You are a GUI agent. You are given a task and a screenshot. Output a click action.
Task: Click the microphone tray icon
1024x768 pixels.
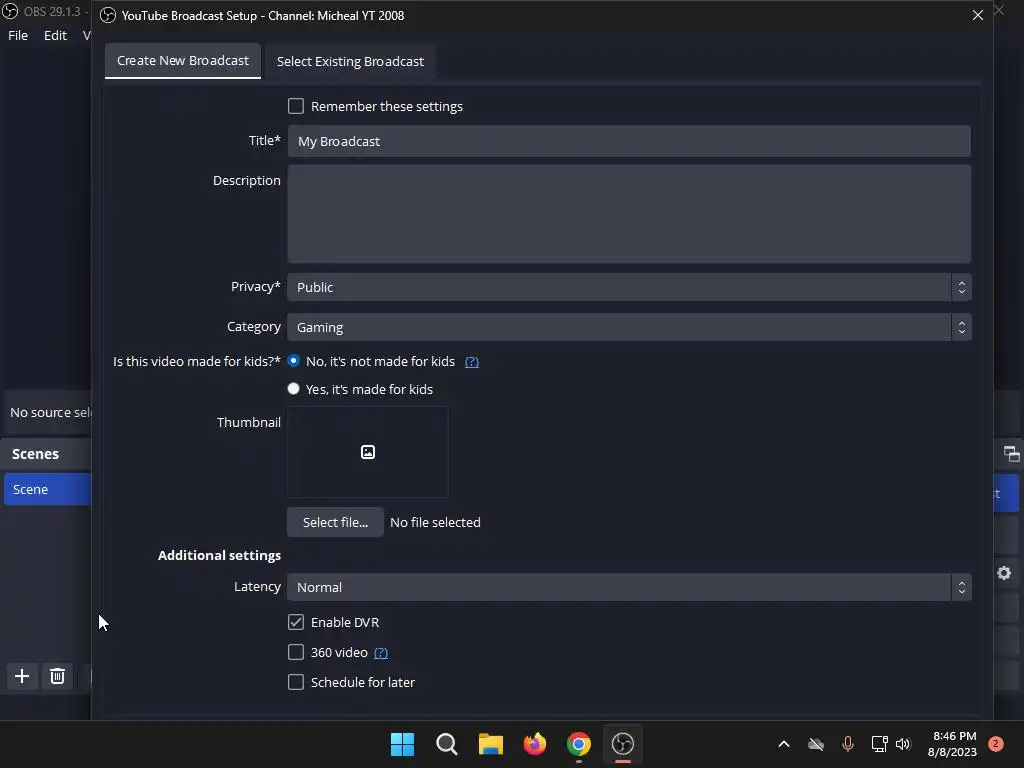point(848,743)
